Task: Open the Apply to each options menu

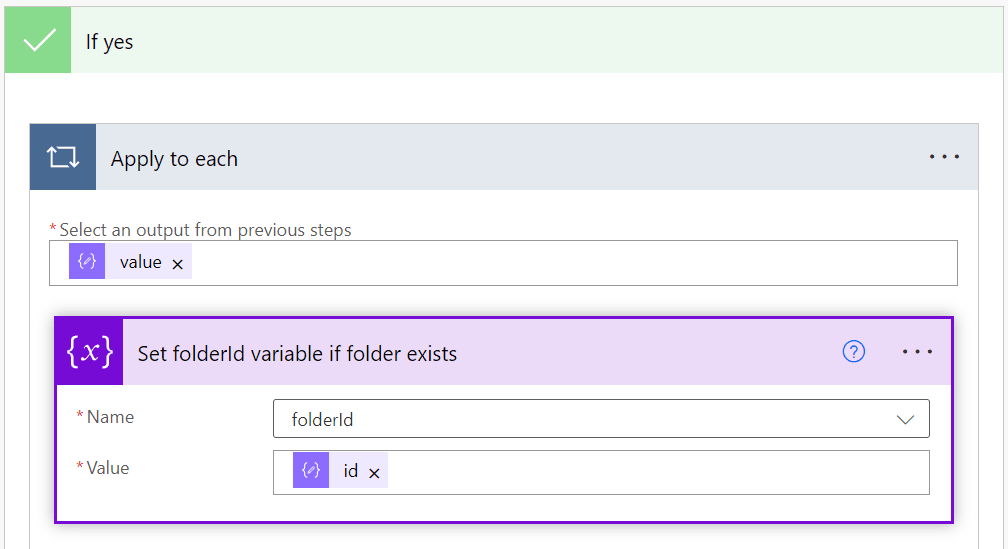Action: [x=944, y=157]
